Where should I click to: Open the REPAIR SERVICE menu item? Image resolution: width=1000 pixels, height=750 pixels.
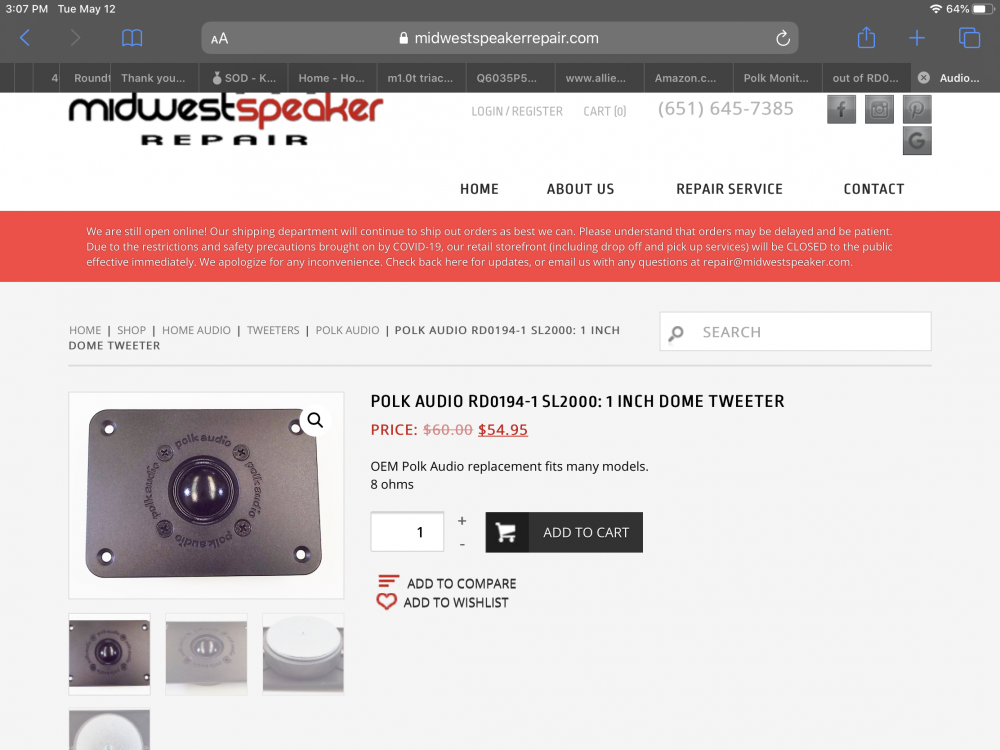[729, 189]
